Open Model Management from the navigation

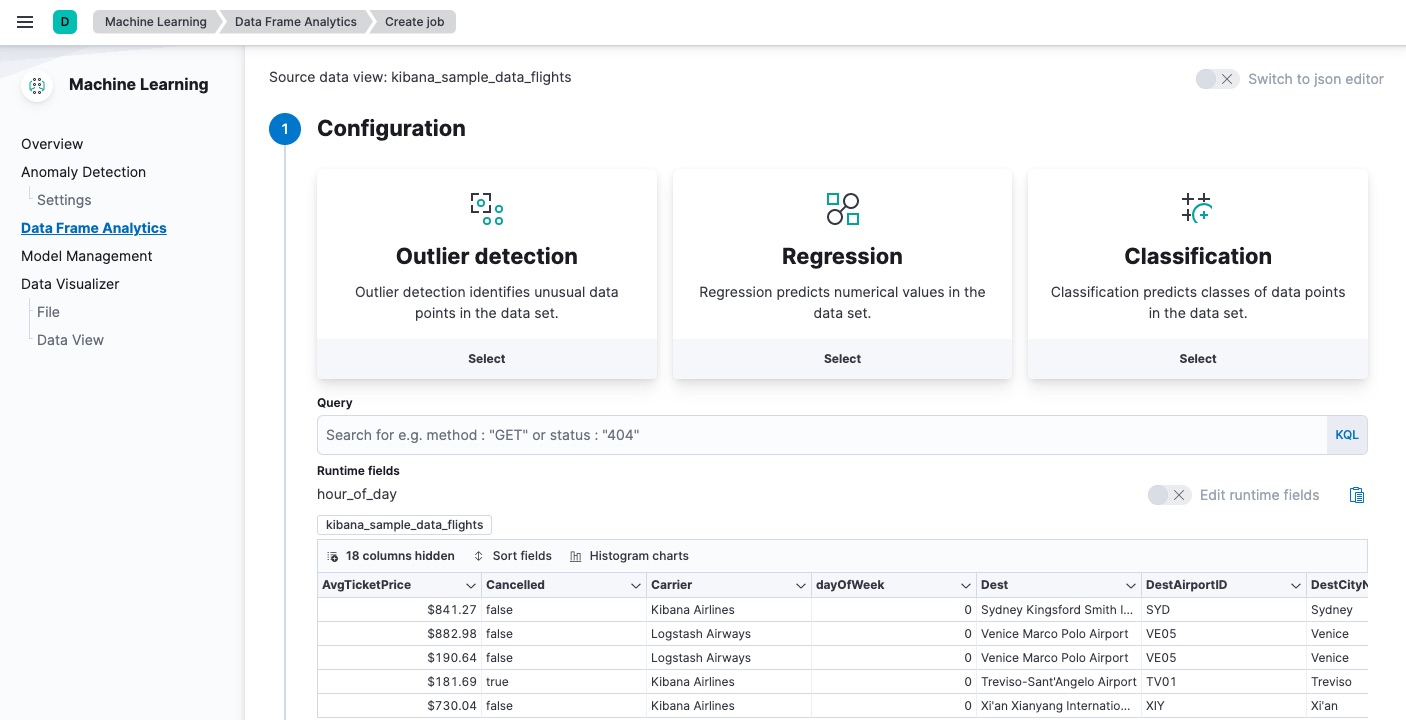[x=86, y=256]
